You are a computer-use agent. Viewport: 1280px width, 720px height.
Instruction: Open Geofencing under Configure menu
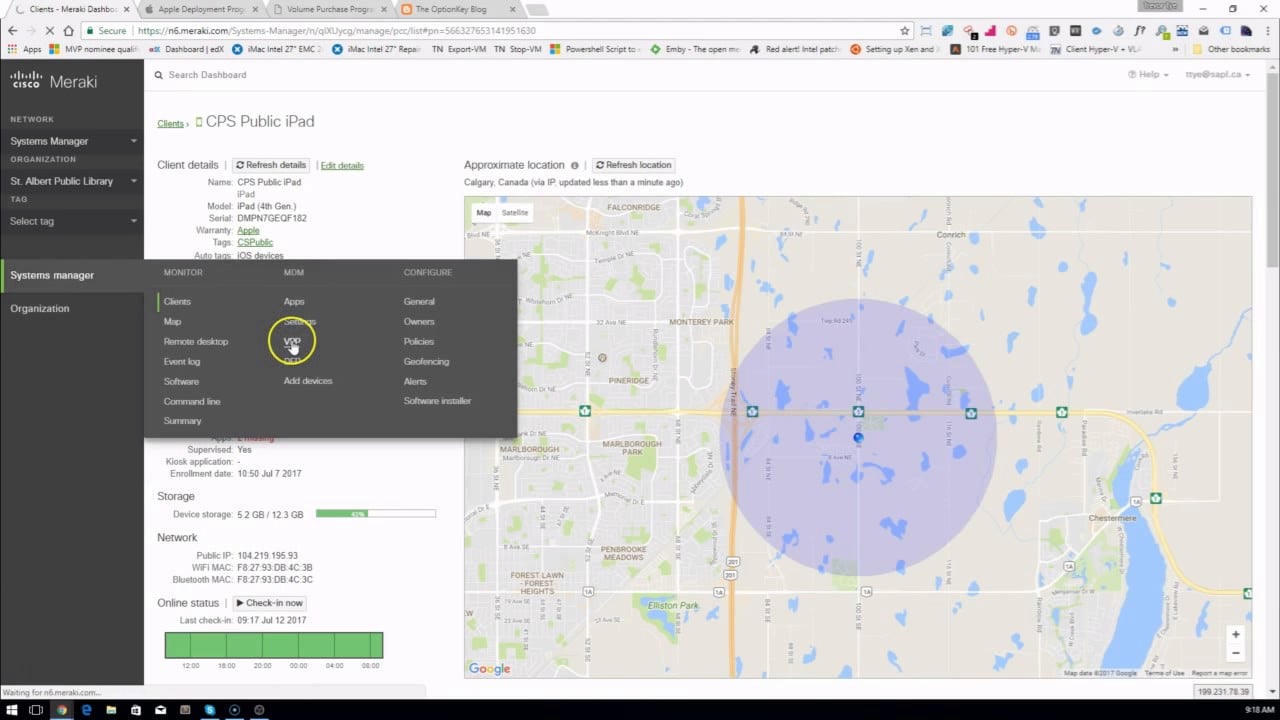[x=426, y=361]
